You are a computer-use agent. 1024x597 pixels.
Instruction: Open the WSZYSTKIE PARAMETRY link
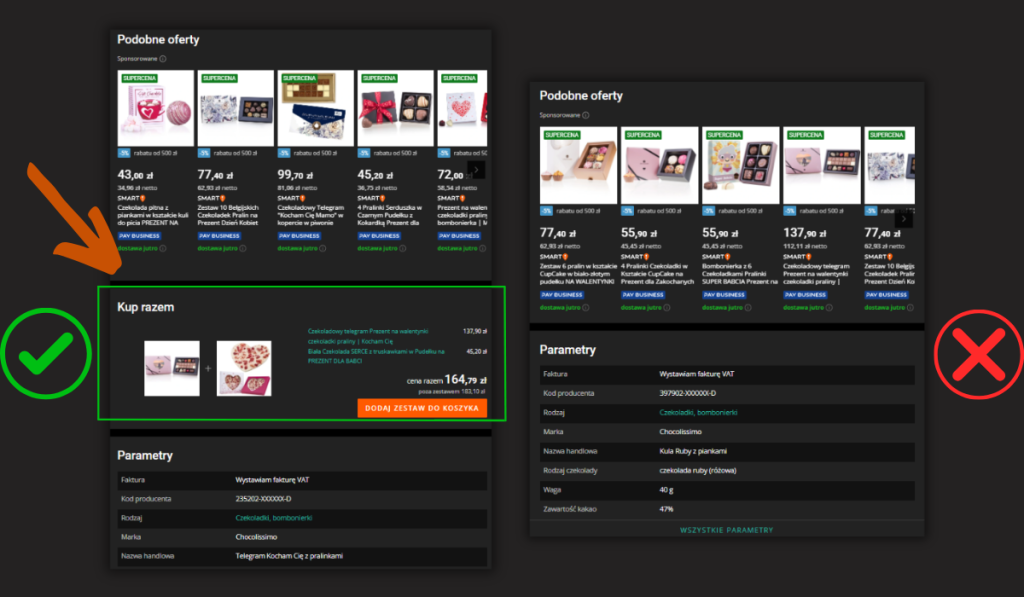(x=726, y=530)
